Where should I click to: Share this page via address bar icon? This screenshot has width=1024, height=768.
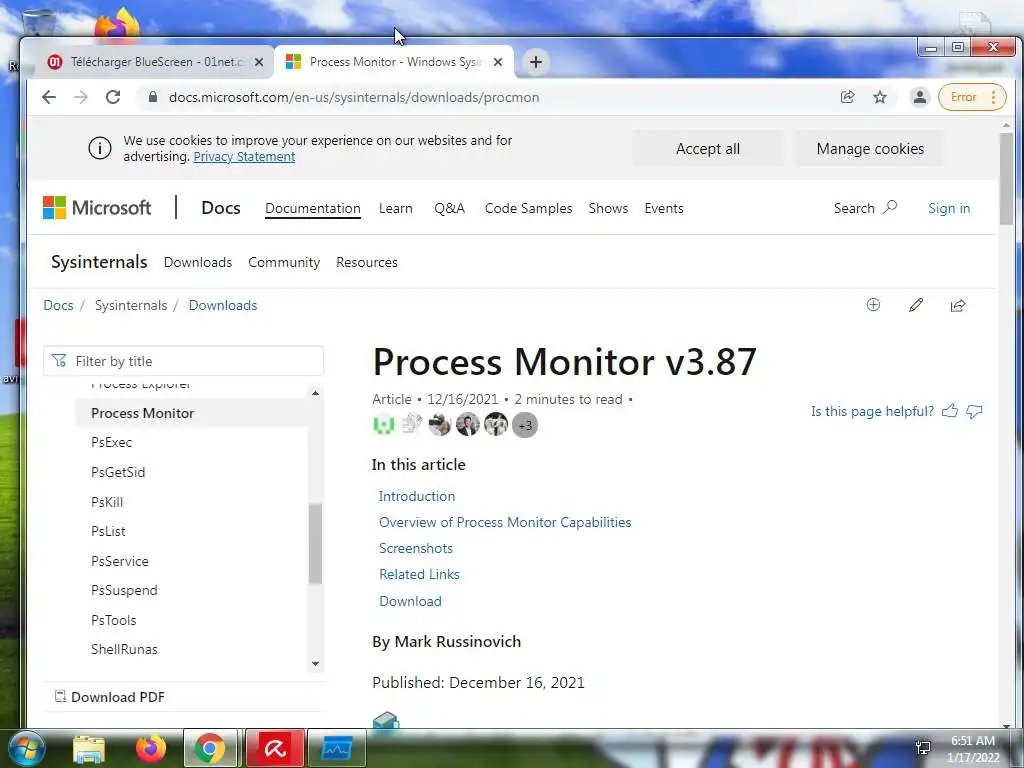click(848, 97)
